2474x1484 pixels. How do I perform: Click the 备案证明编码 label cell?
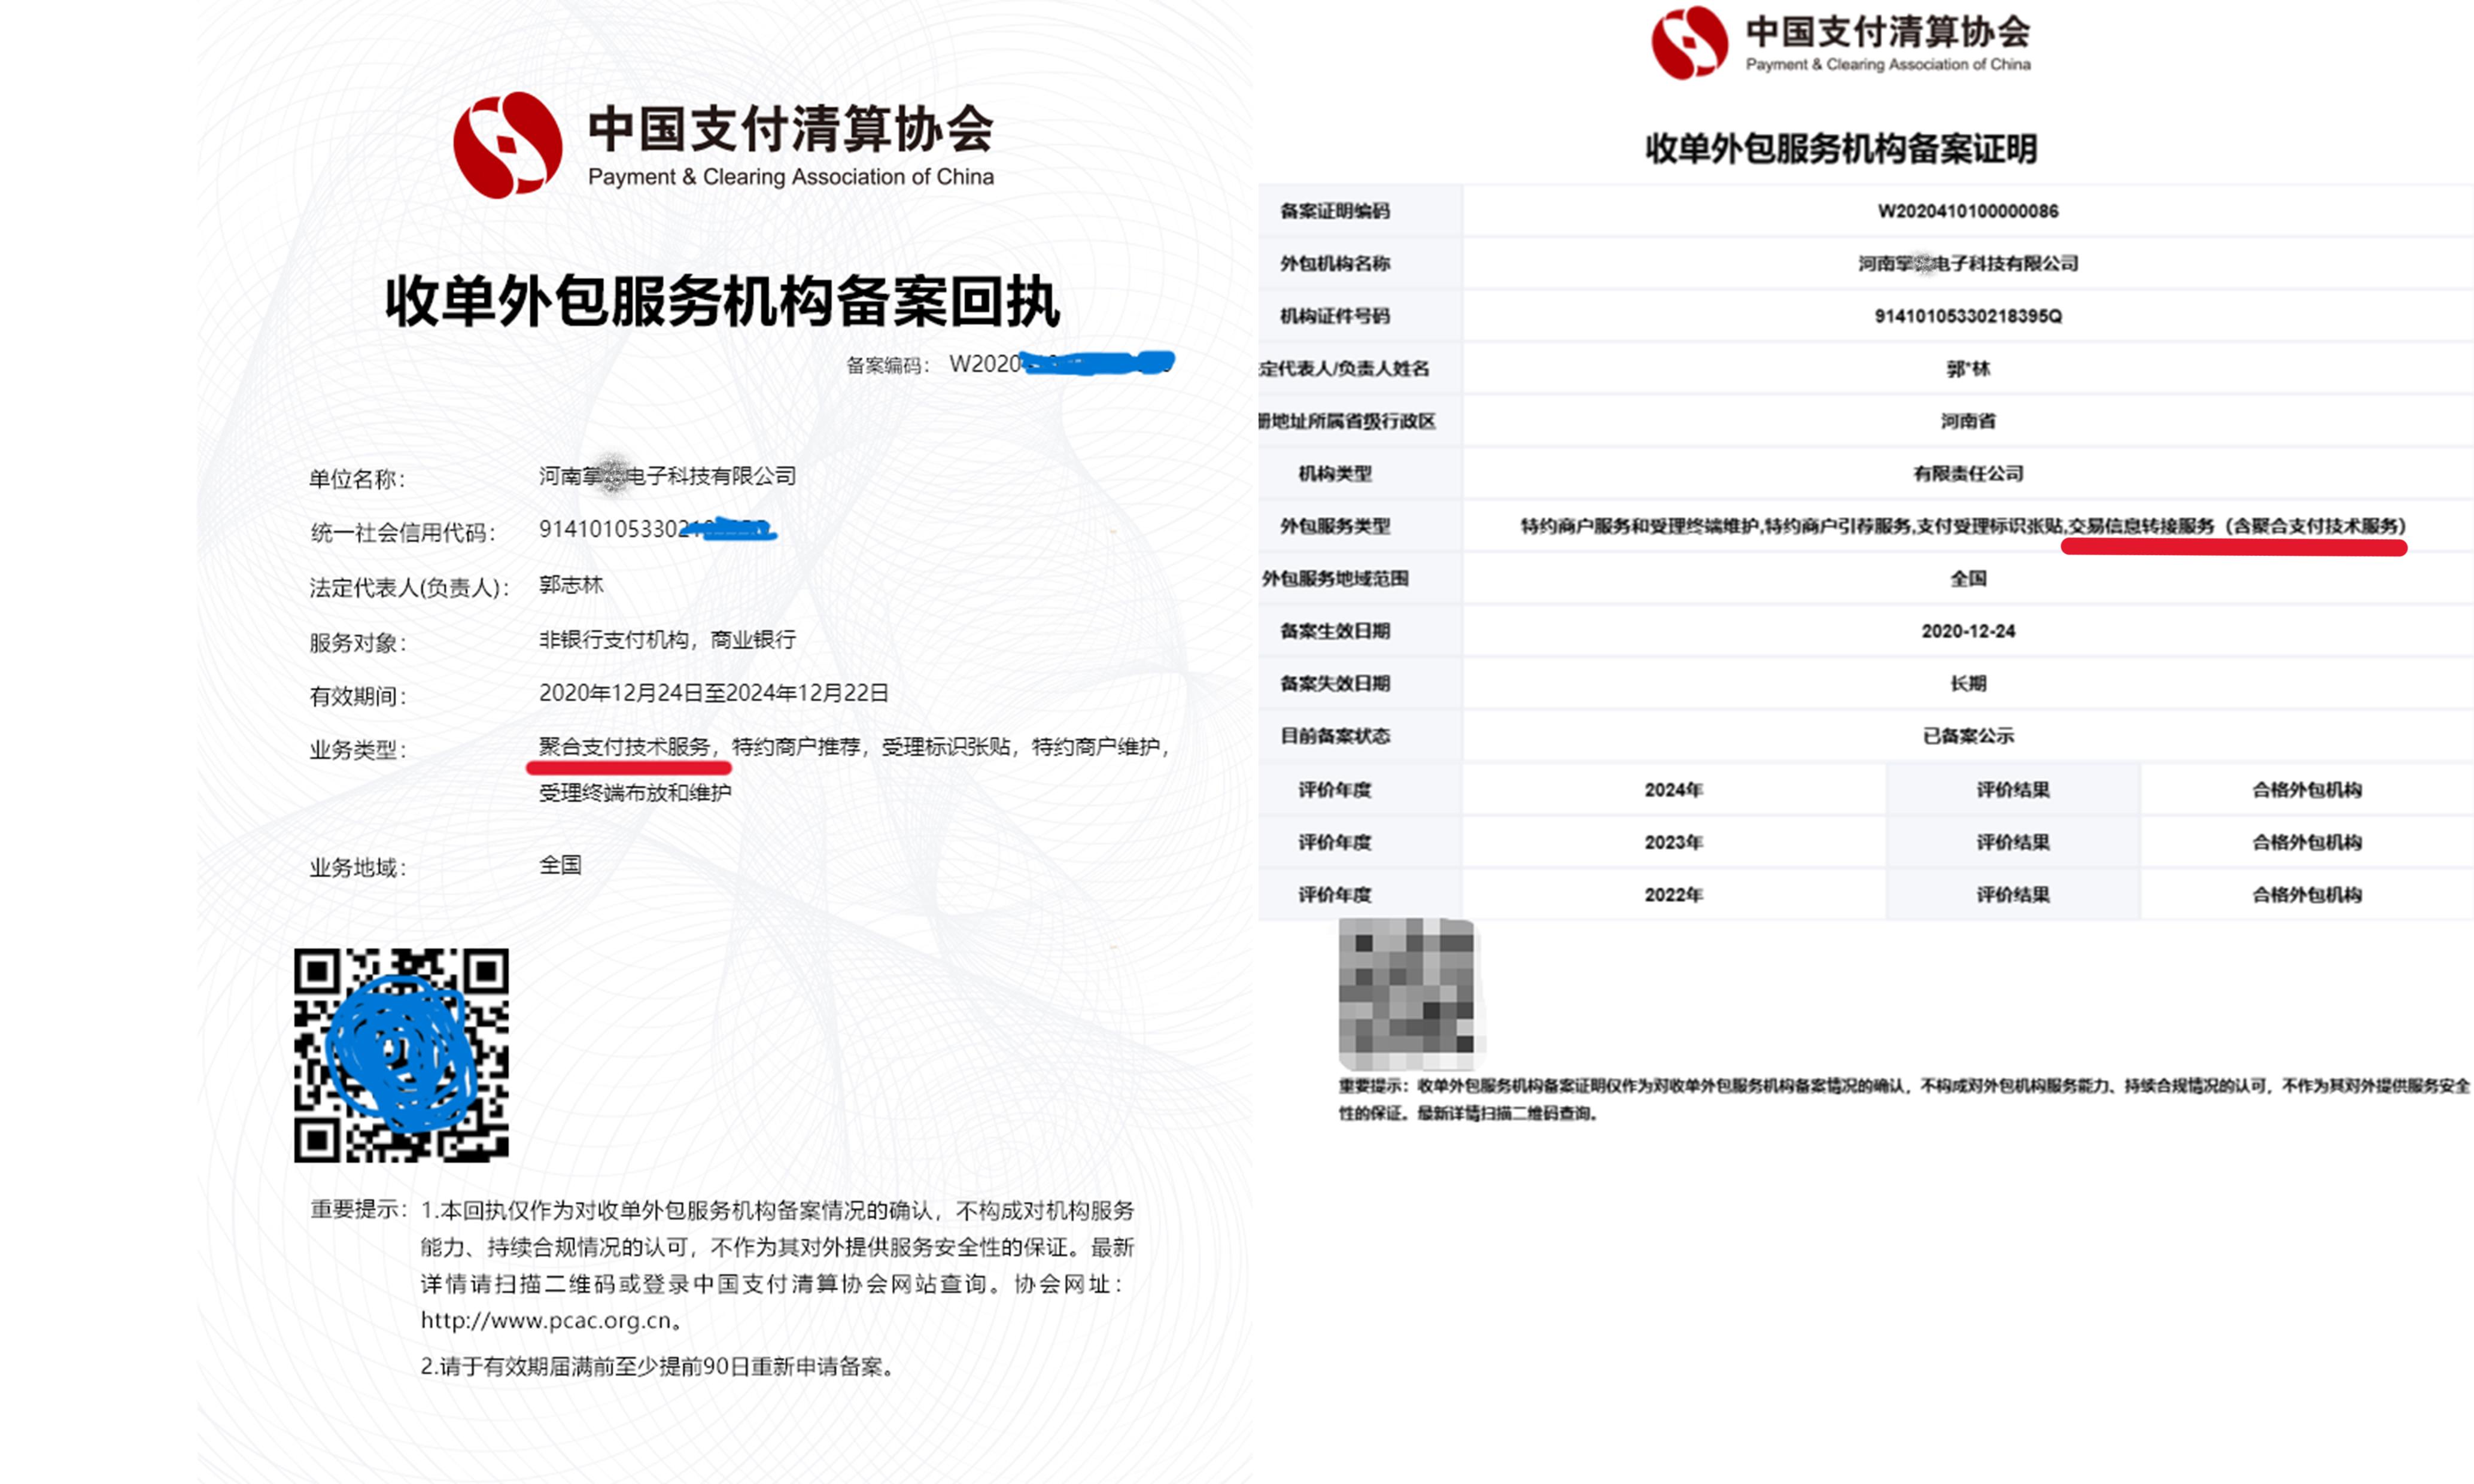click(x=1334, y=211)
